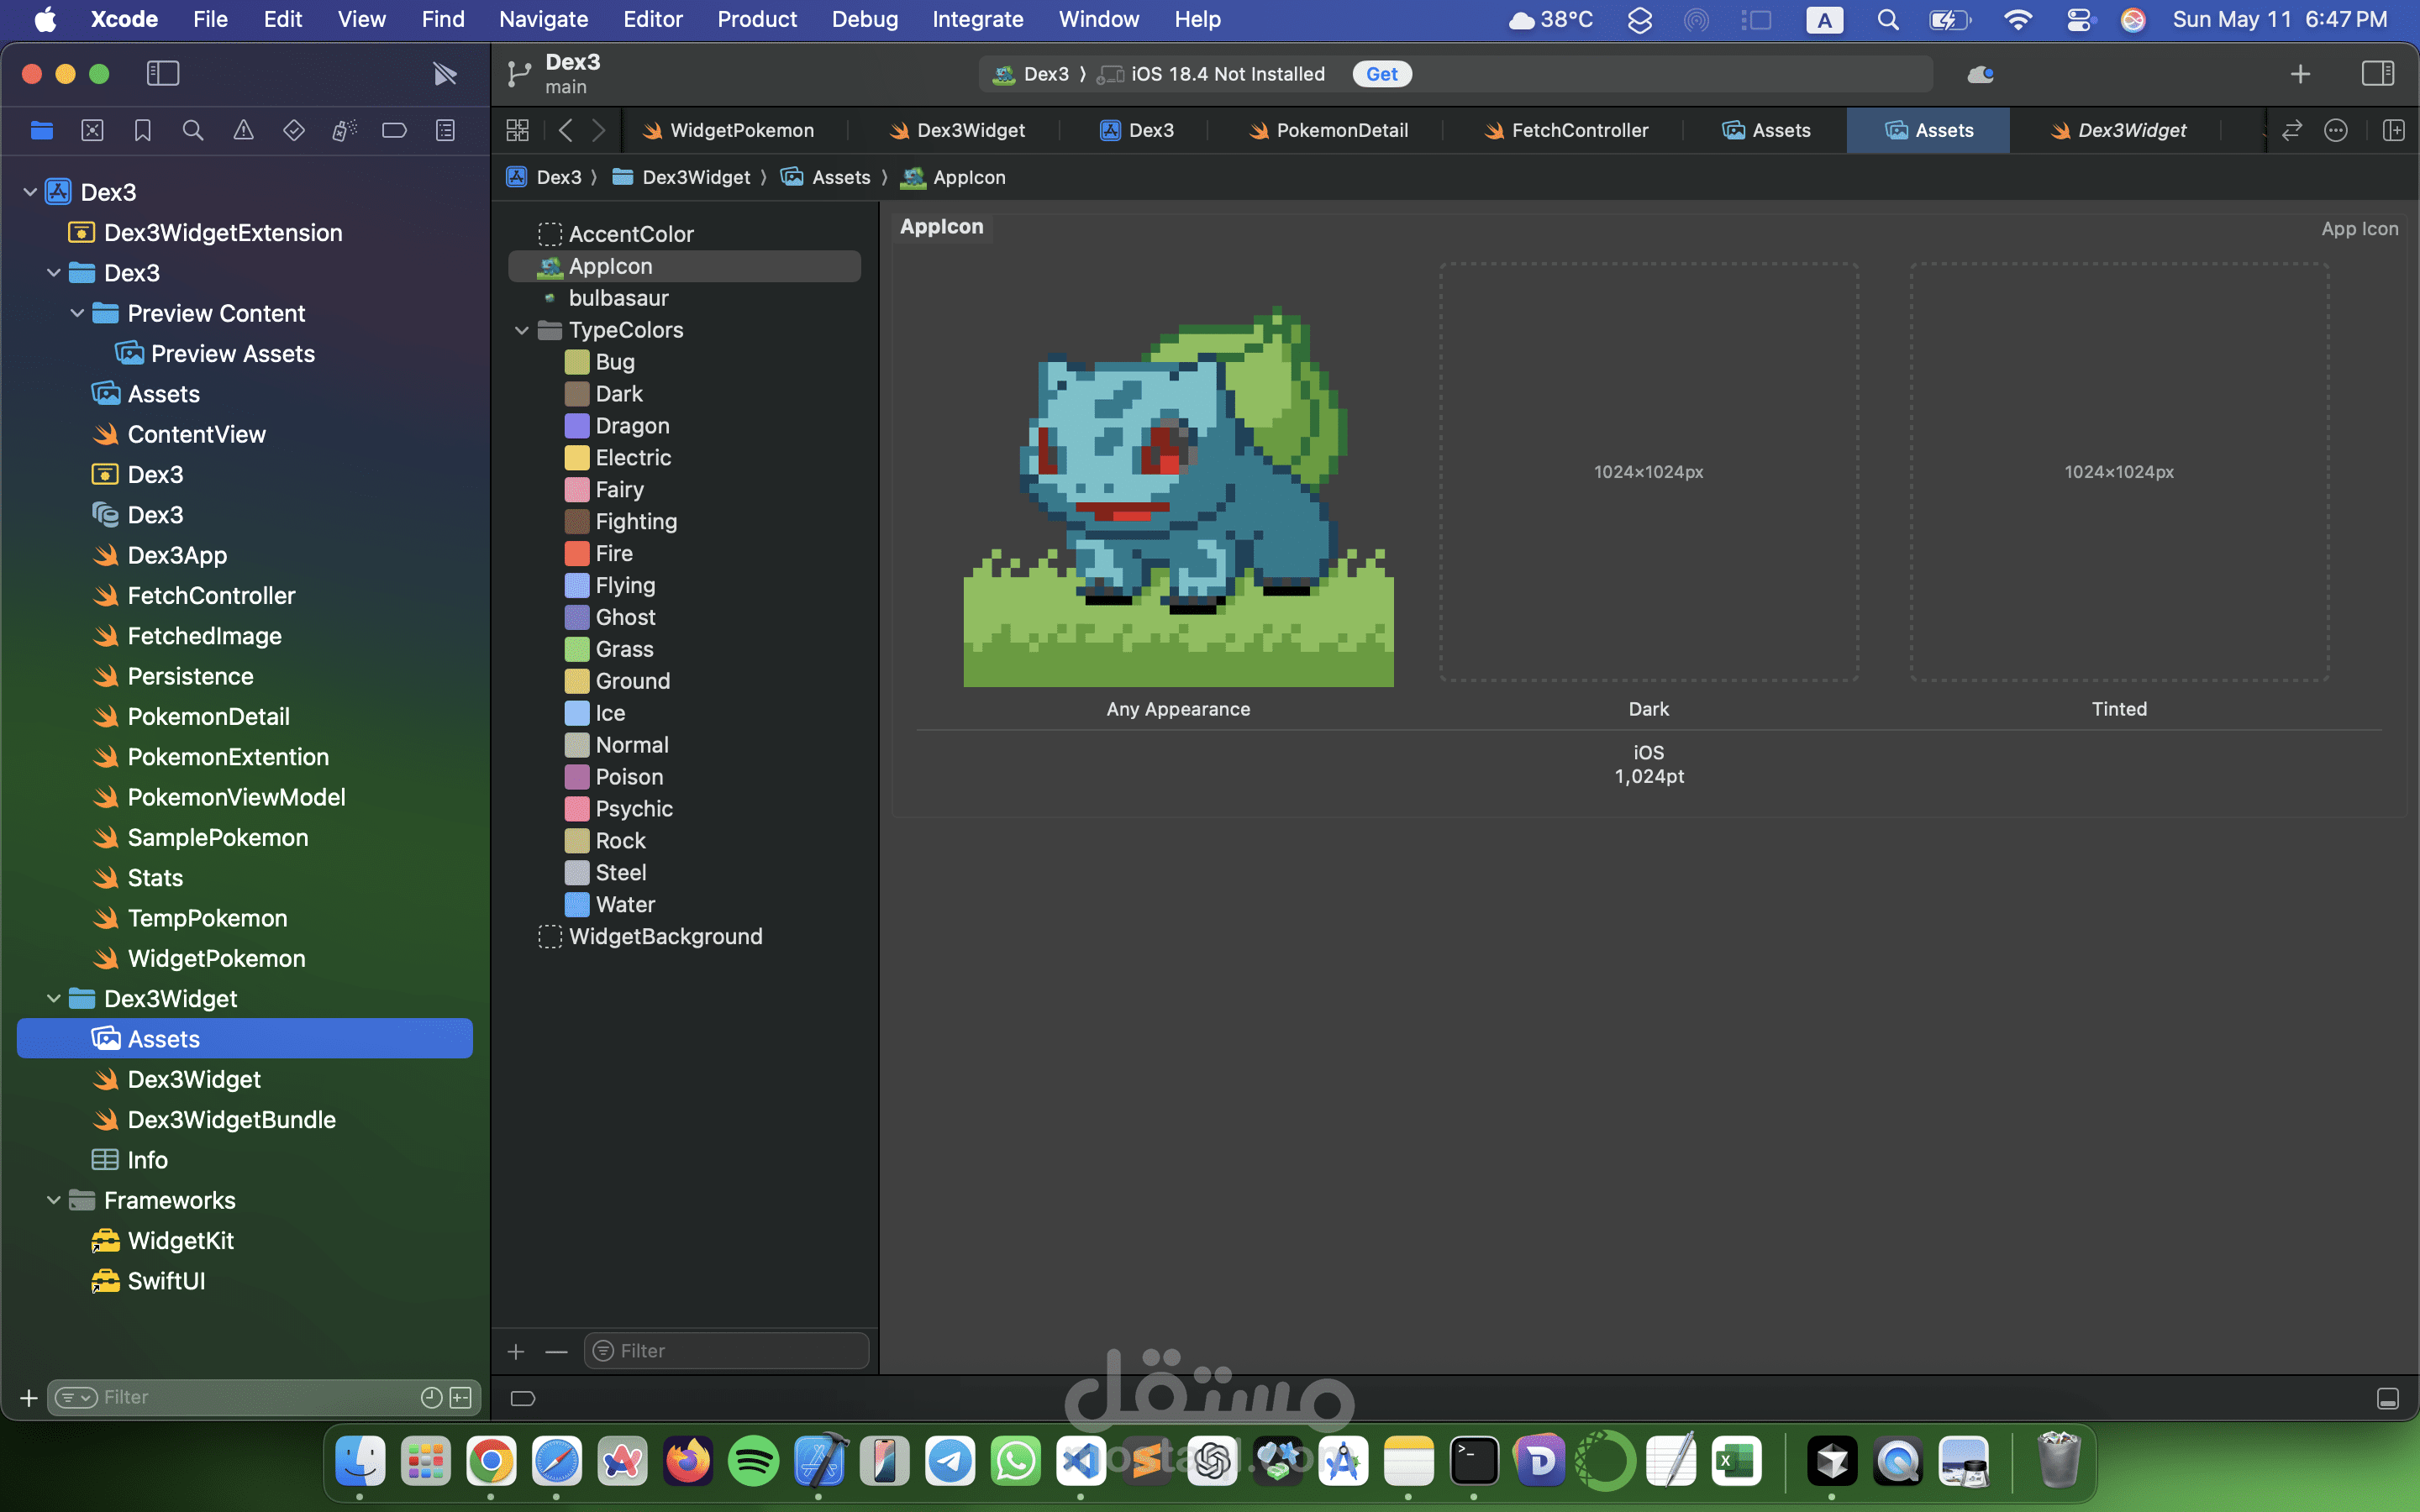This screenshot has width=2420, height=1512.
Task: Open the Bookmark navigator icon
Action: coord(143,130)
